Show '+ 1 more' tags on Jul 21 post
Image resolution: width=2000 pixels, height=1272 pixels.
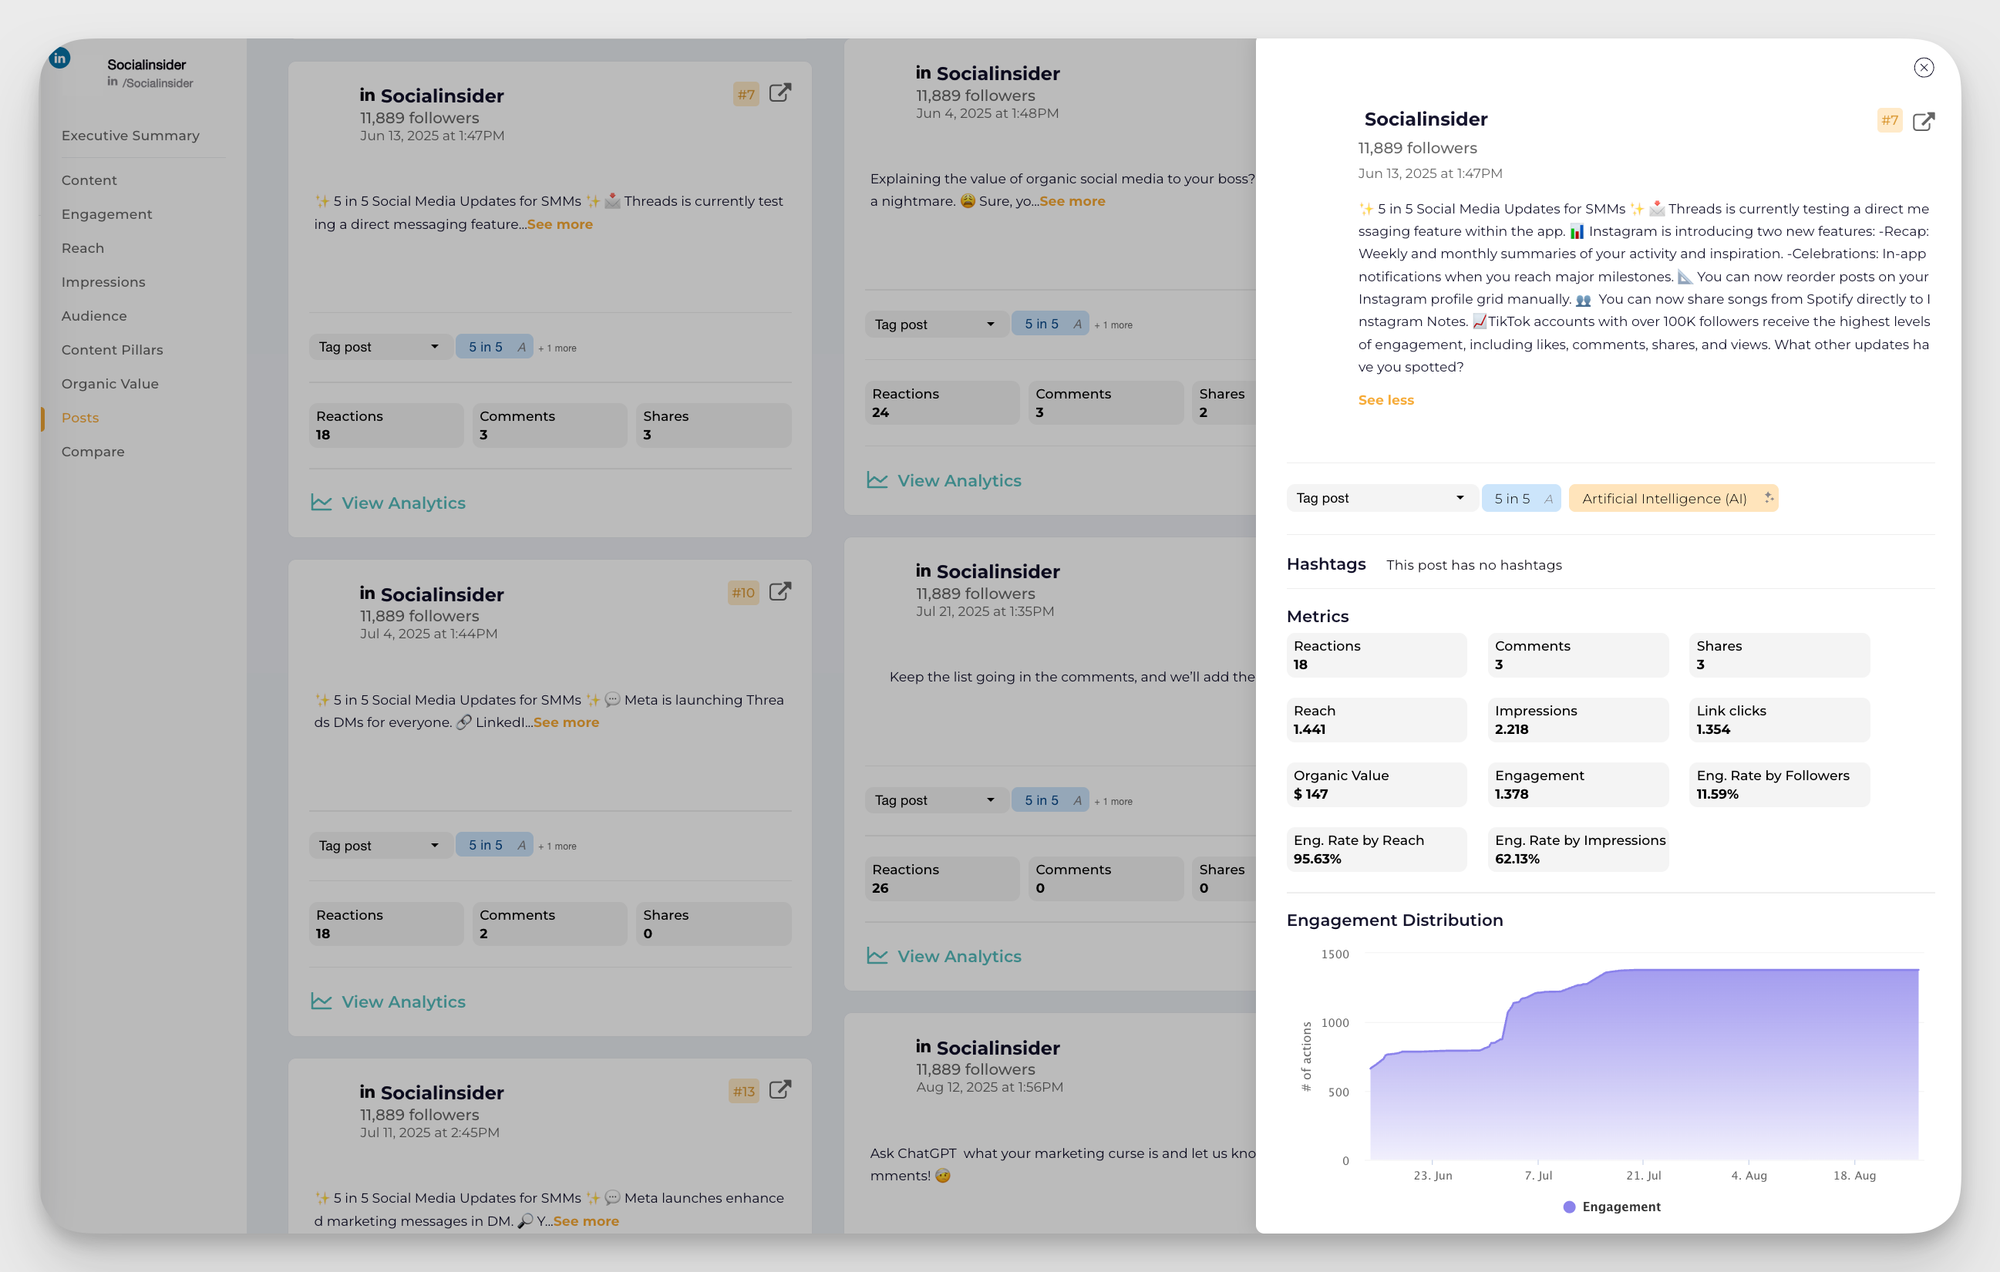(x=1113, y=801)
